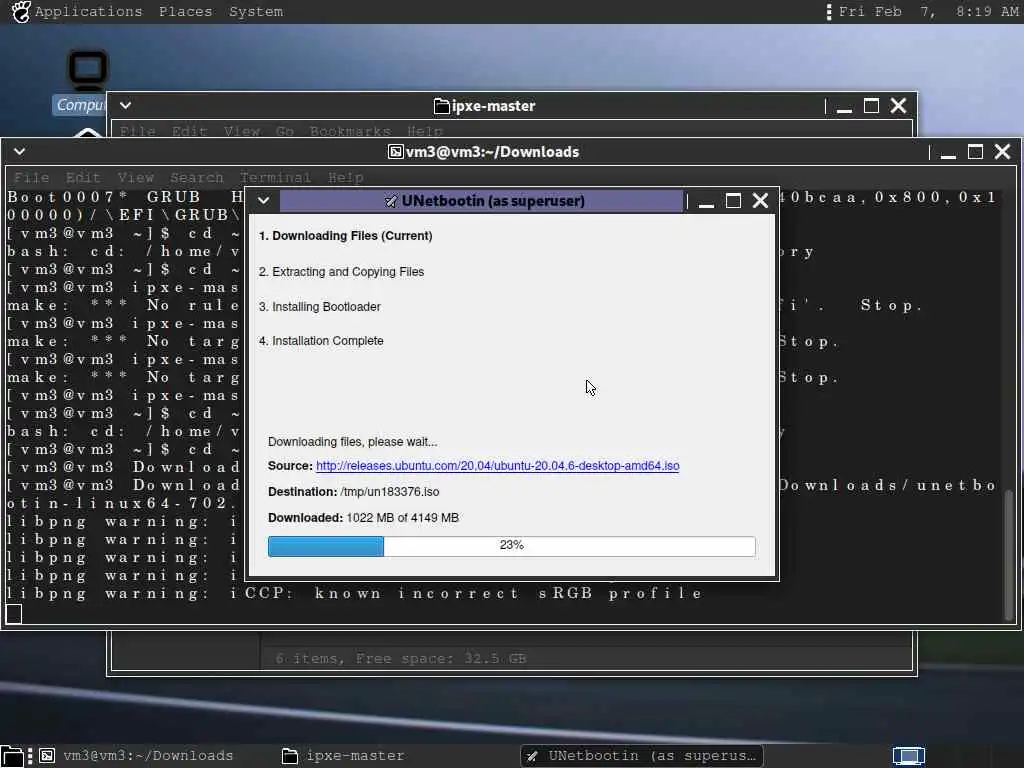Image resolution: width=1024 pixels, height=768 pixels.
Task: Maximize the UNetbootin window
Action: 733,201
